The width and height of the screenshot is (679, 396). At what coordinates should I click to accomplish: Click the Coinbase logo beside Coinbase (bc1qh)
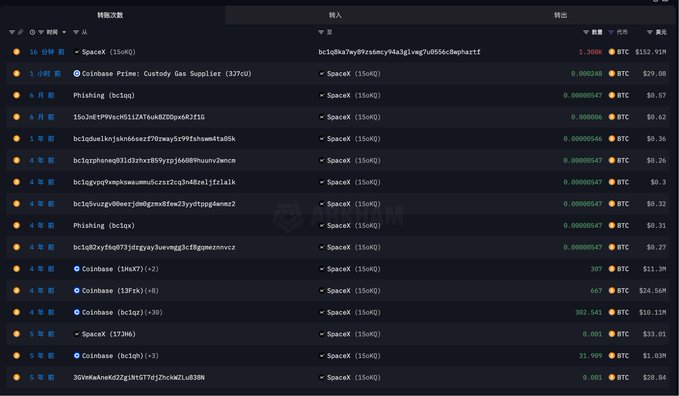point(77,356)
